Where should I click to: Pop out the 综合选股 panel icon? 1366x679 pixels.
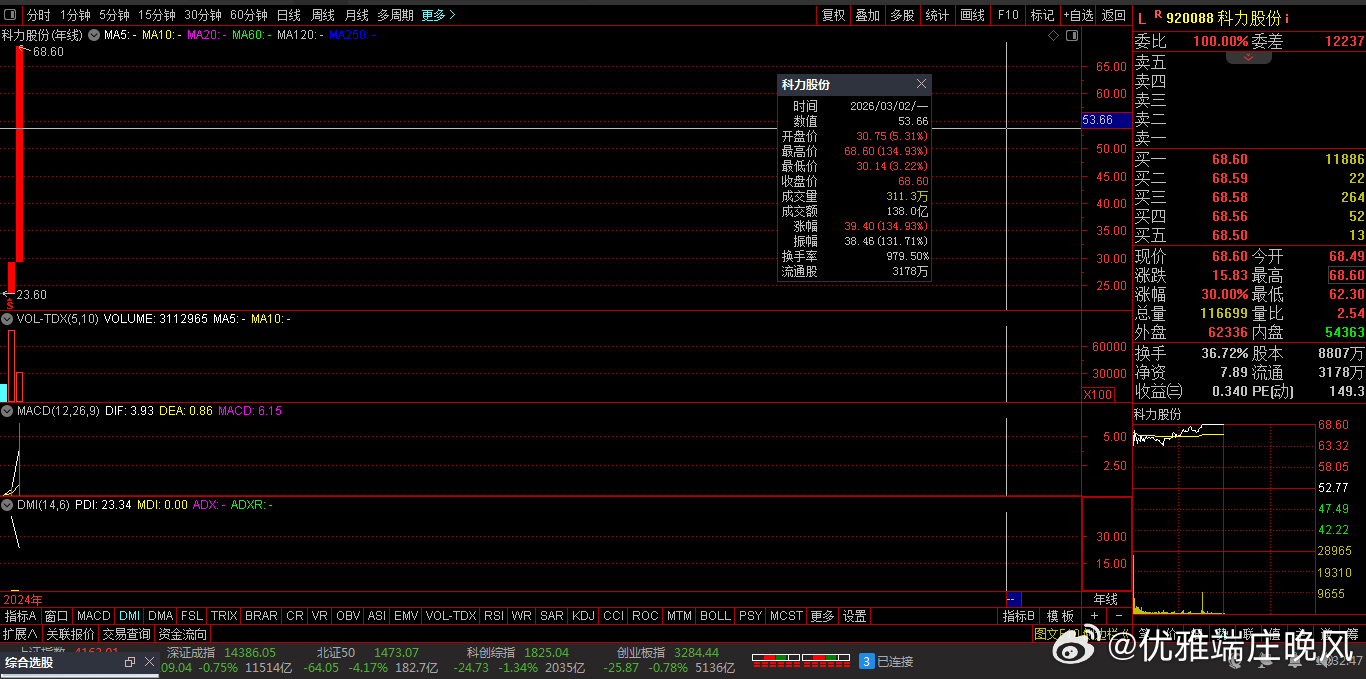(x=129, y=662)
